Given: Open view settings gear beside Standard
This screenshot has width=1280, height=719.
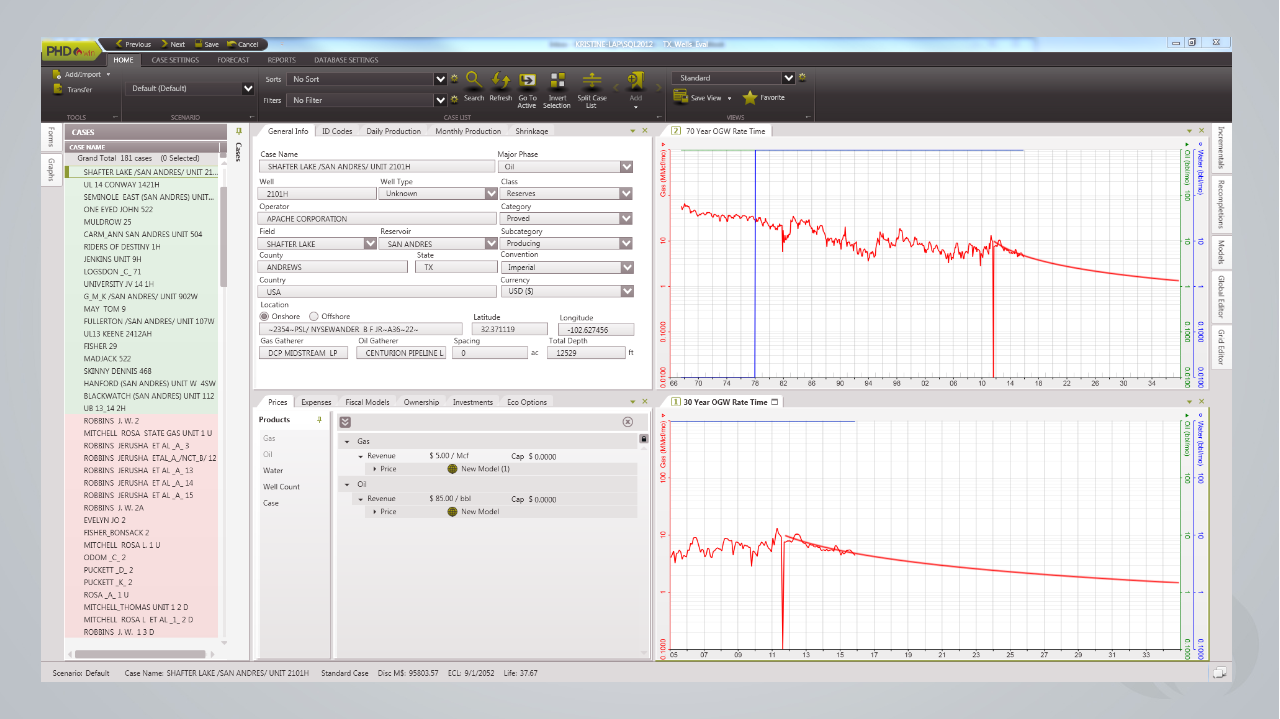Looking at the screenshot, I should point(802,77).
